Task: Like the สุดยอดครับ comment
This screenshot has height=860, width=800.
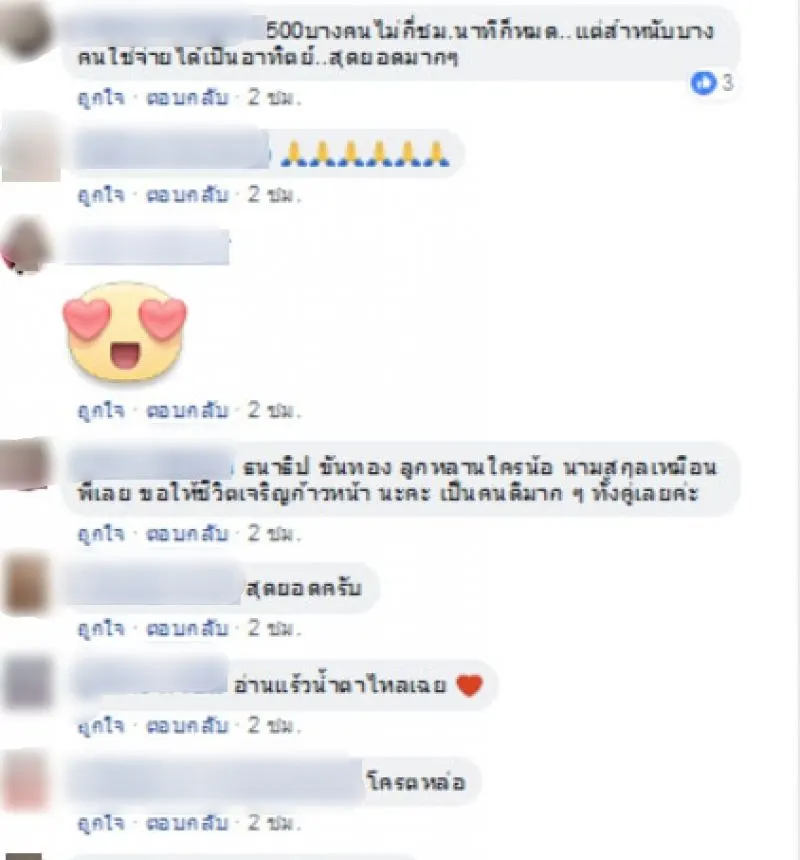Action: click(x=101, y=629)
